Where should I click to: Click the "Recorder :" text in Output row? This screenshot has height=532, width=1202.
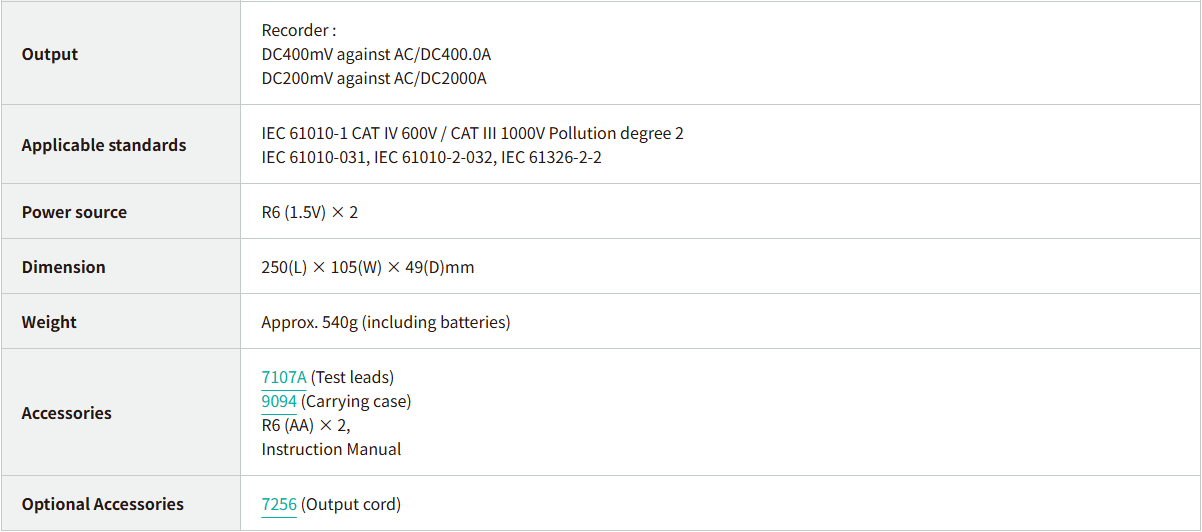point(298,30)
